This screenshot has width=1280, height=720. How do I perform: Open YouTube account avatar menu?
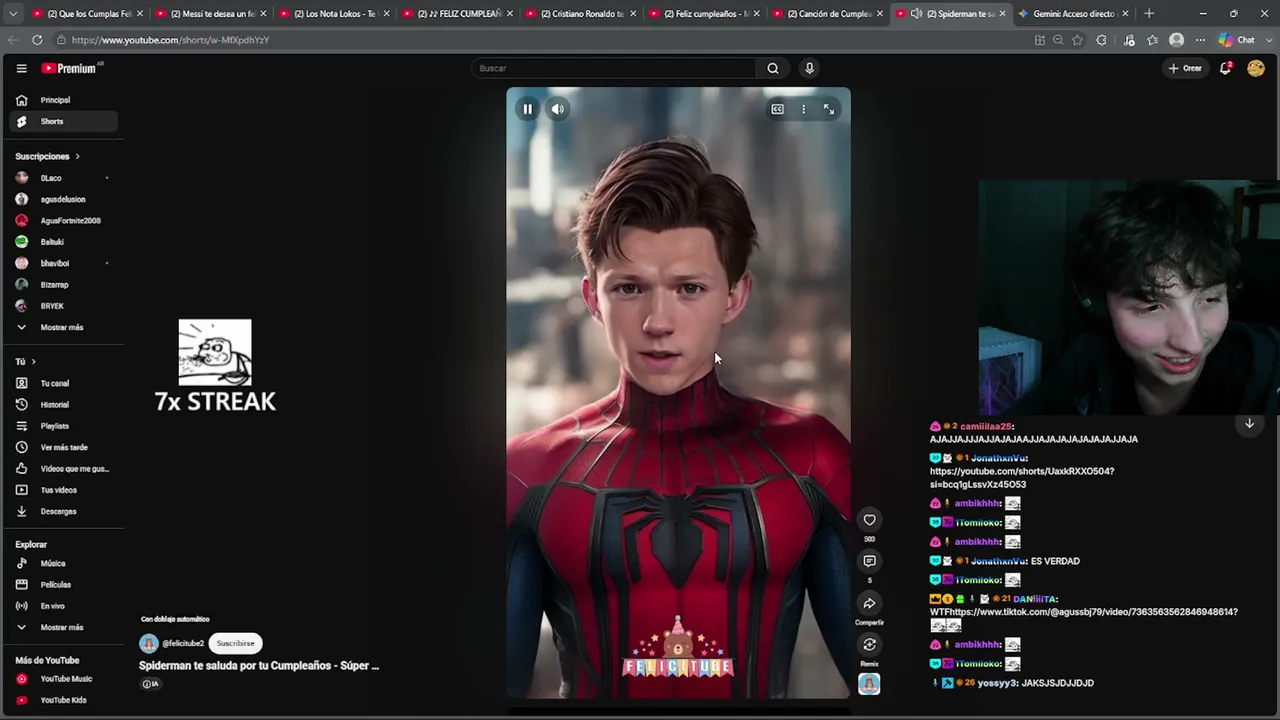(x=1256, y=68)
